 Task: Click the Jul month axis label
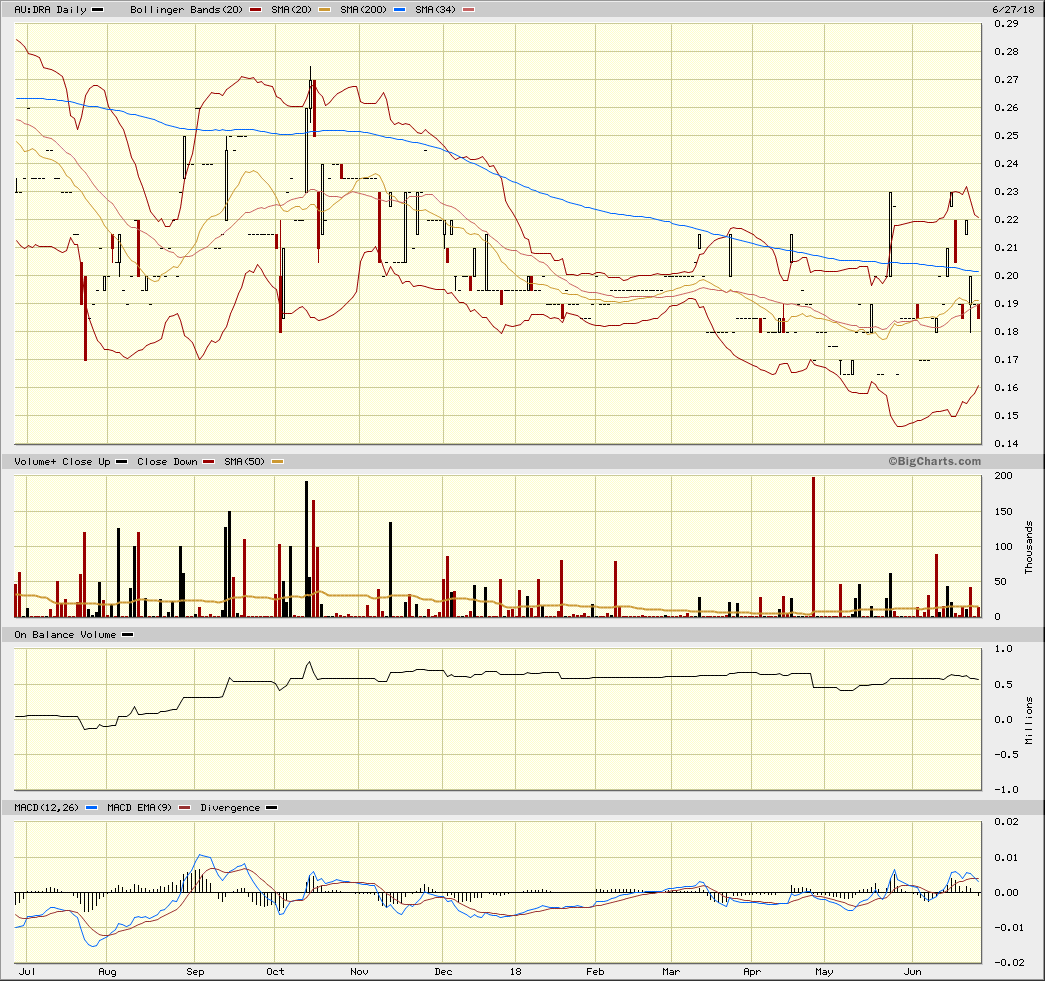point(27,972)
